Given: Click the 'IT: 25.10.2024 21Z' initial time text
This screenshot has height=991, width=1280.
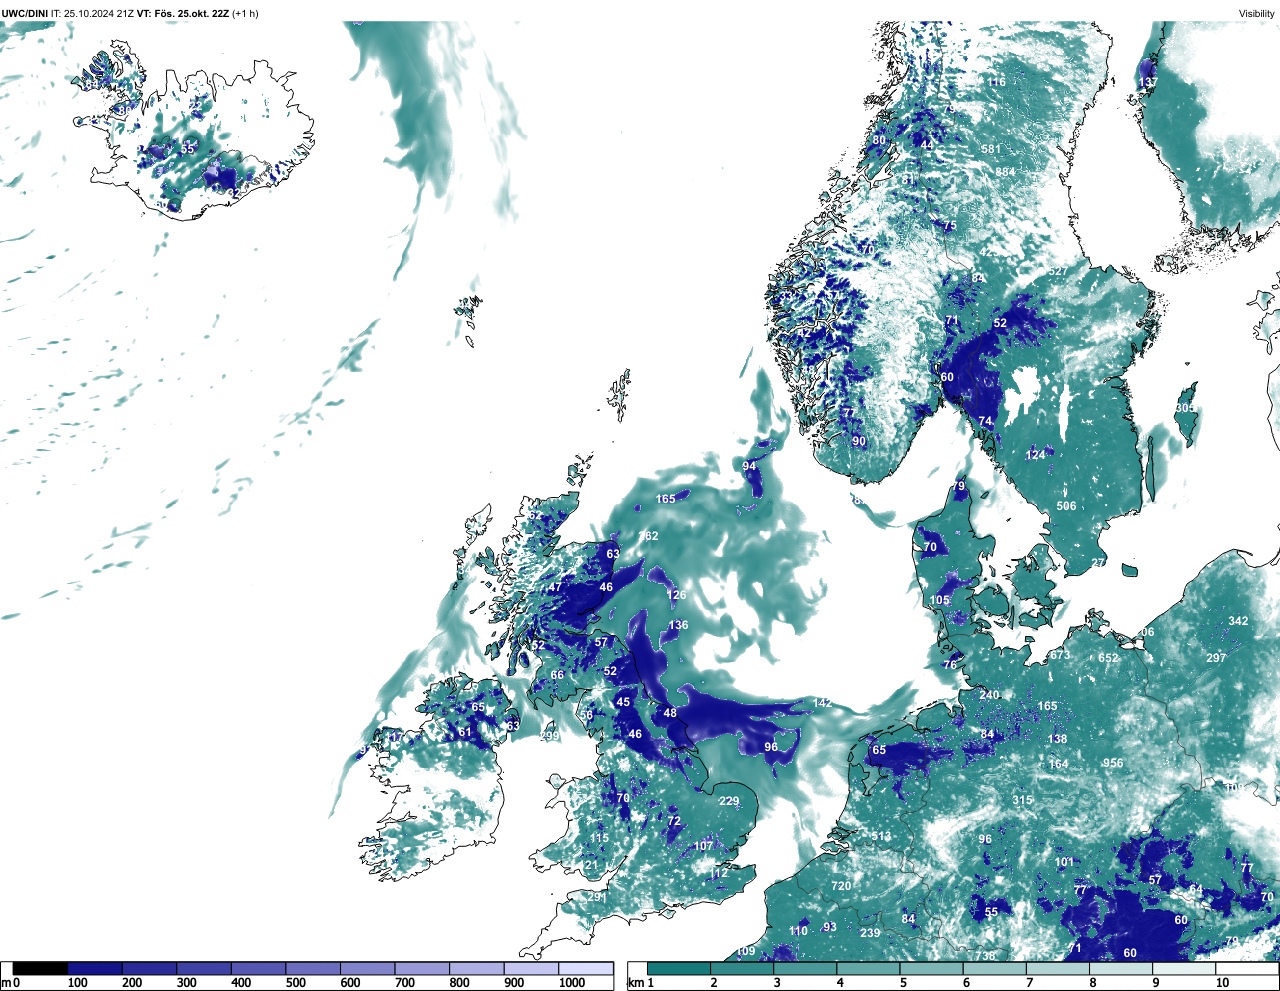Looking at the screenshot, I should pyautogui.click(x=93, y=13).
